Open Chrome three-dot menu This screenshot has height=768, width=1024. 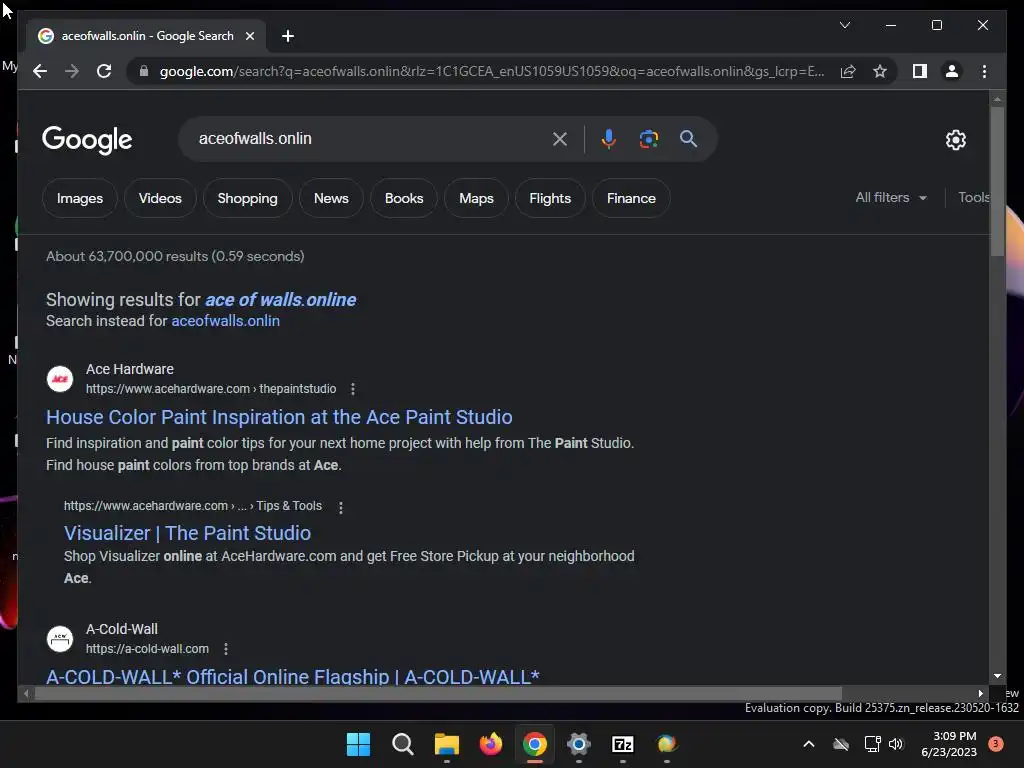pos(984,71)
